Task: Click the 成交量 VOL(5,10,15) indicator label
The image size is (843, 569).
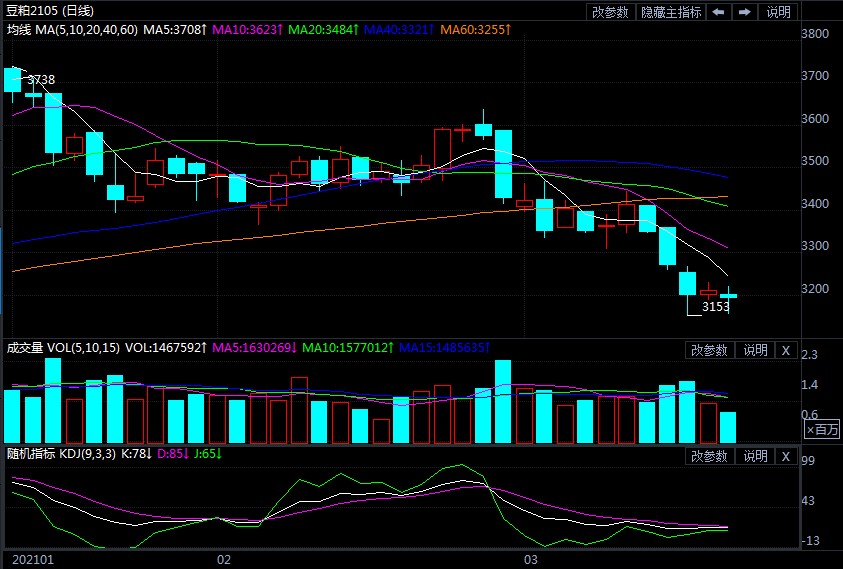Action: (63, 348)
